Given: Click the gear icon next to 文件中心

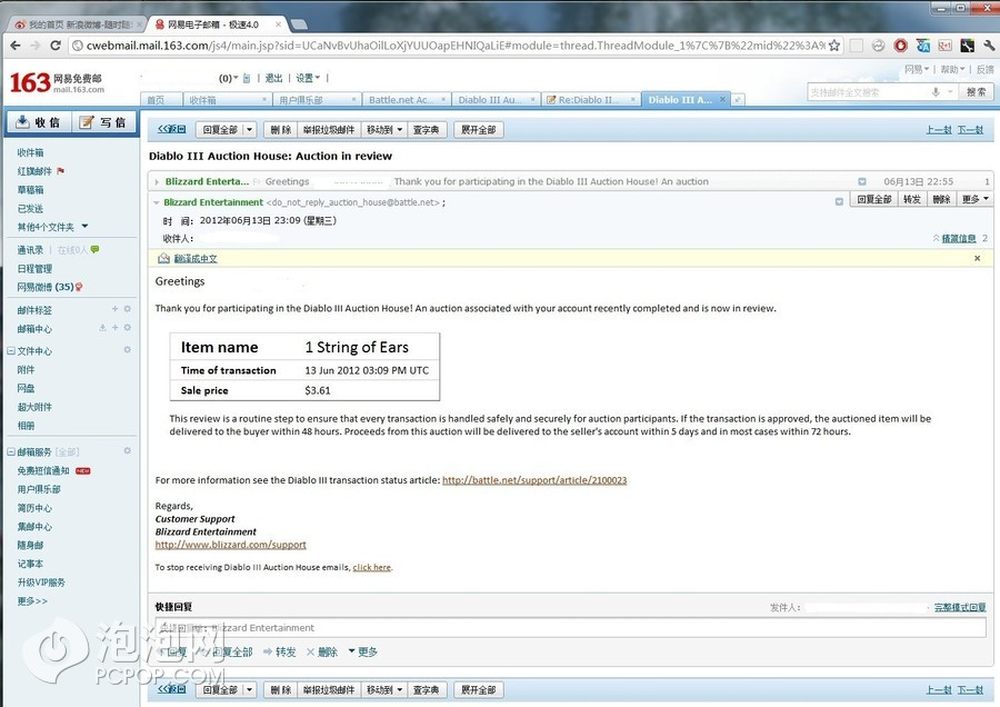Looking at the screenshot, I should (128, 349).
